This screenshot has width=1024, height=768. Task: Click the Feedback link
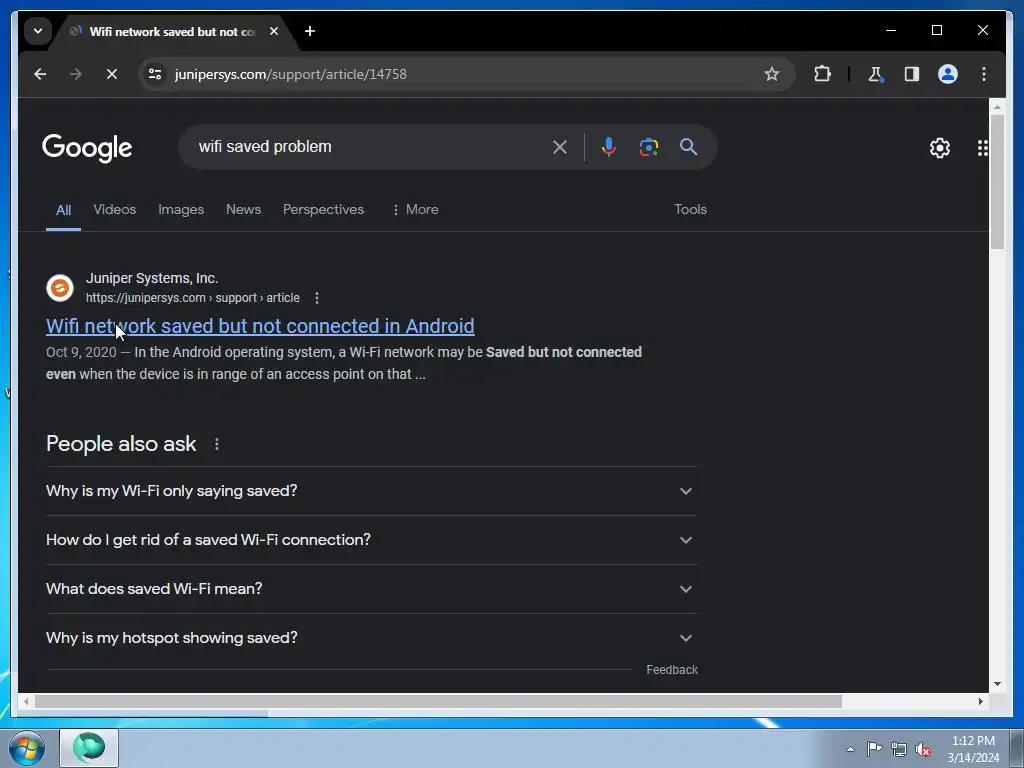pos(672,670)
